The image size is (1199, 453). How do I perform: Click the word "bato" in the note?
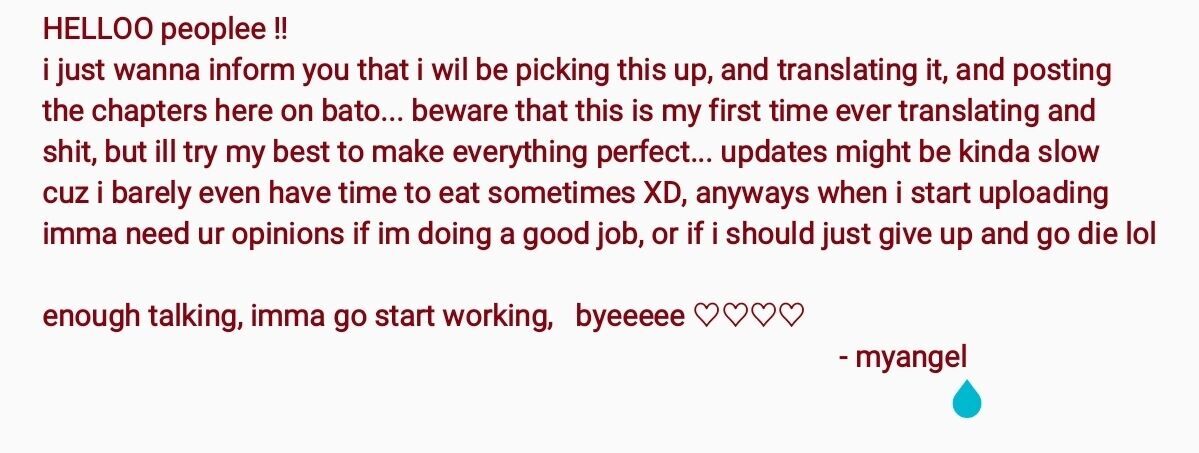point(354,110)
